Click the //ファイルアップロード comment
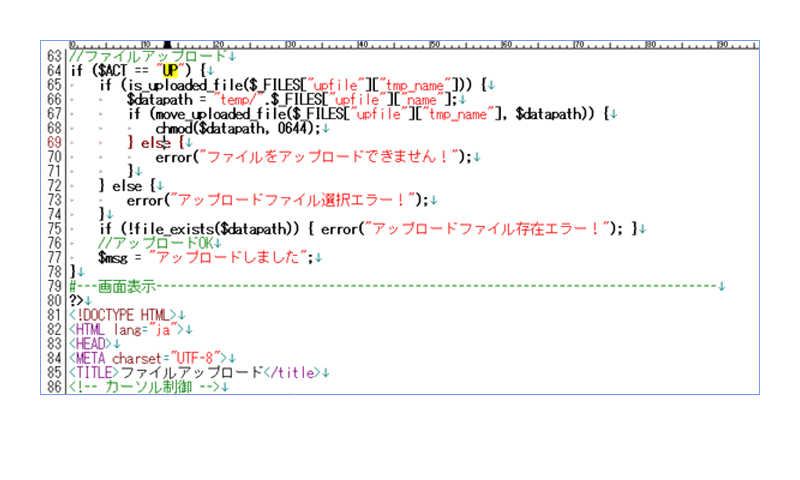The height and width of the screenshot is (480, 800). (147, 56)
